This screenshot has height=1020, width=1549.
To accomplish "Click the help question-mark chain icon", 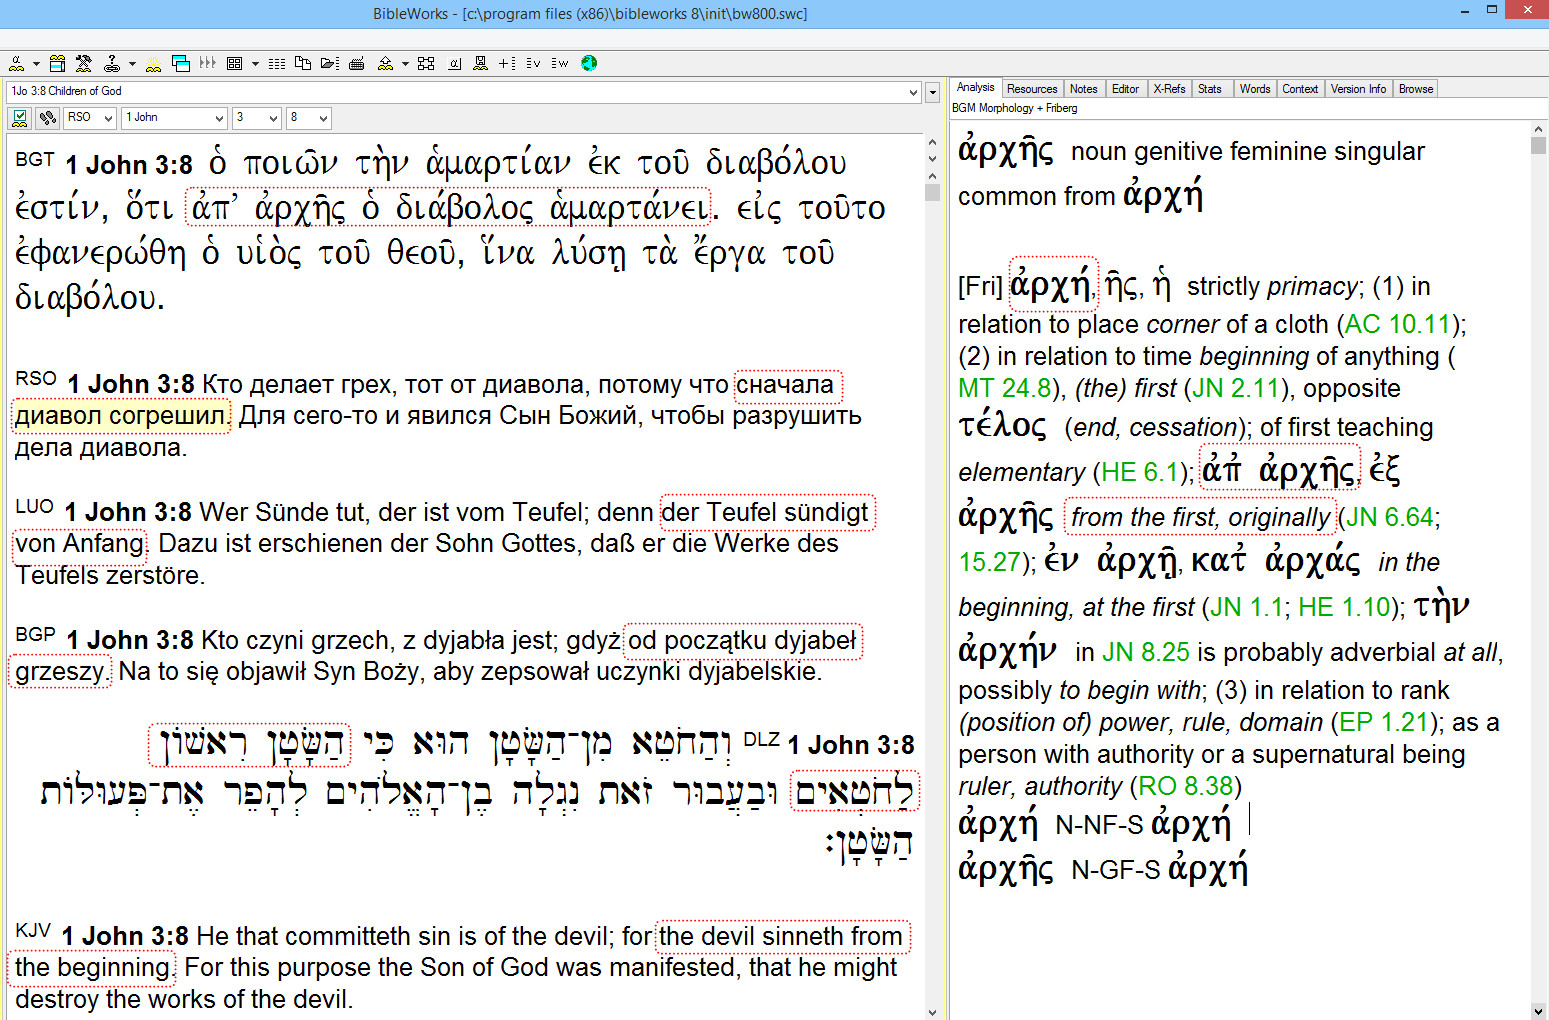I will pyautogui.click(x=112, y=64).
